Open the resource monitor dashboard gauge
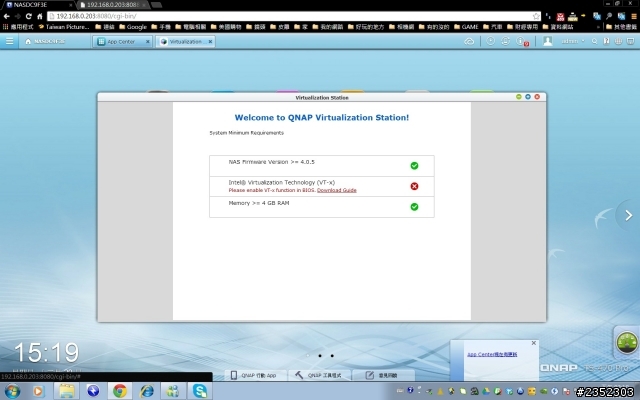 tap(627, 342)
